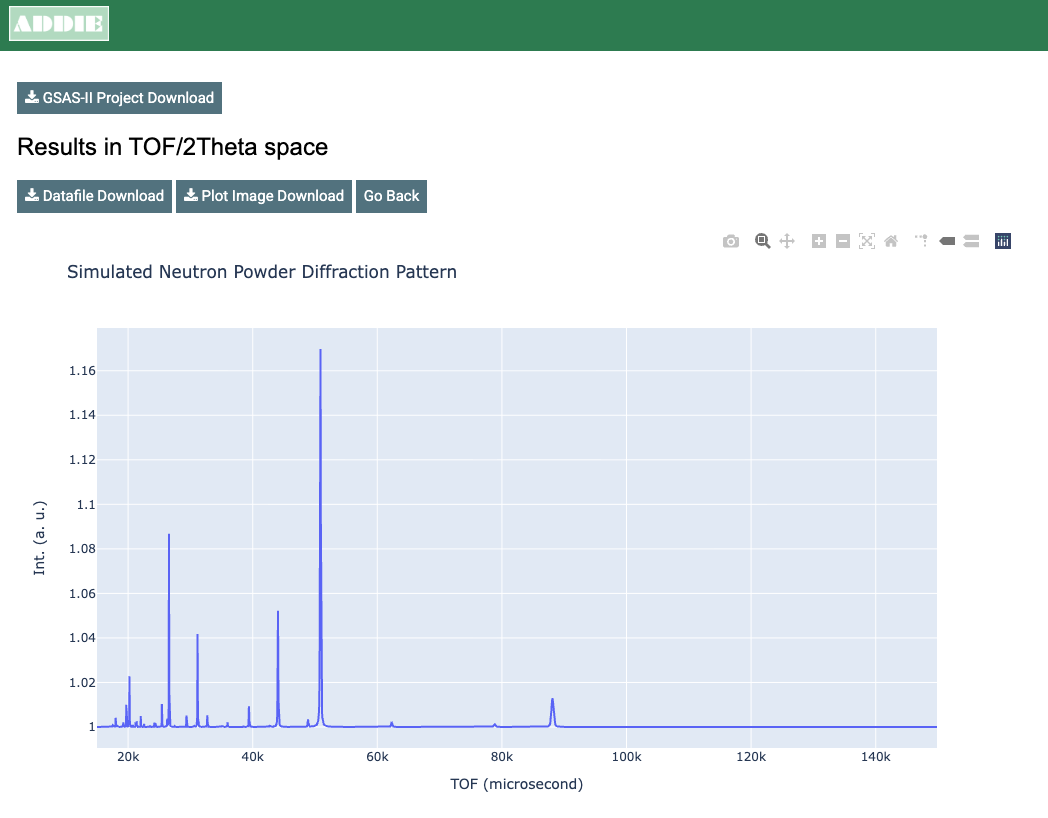
Task: Toggle spike lines on the chart
Action: (921, 241)
